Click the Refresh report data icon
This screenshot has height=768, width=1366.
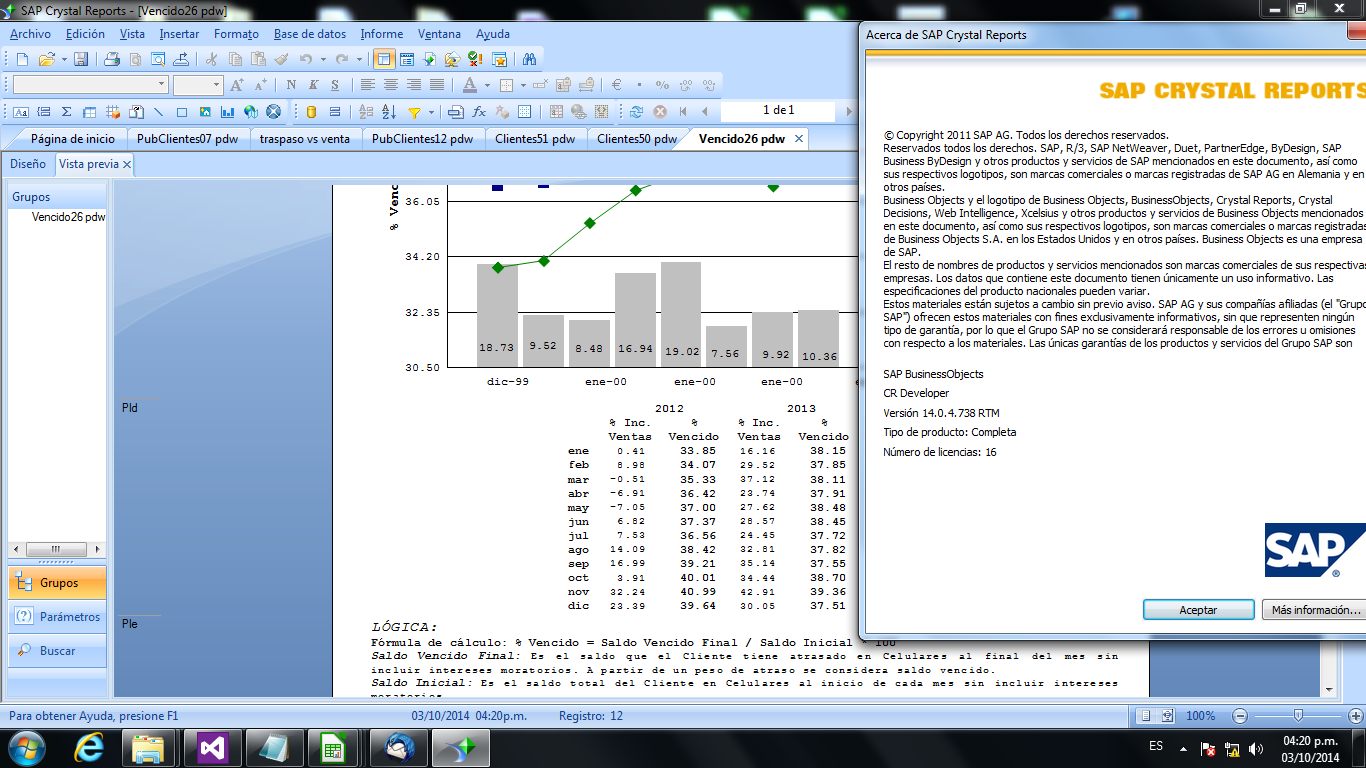pos(636,112)
